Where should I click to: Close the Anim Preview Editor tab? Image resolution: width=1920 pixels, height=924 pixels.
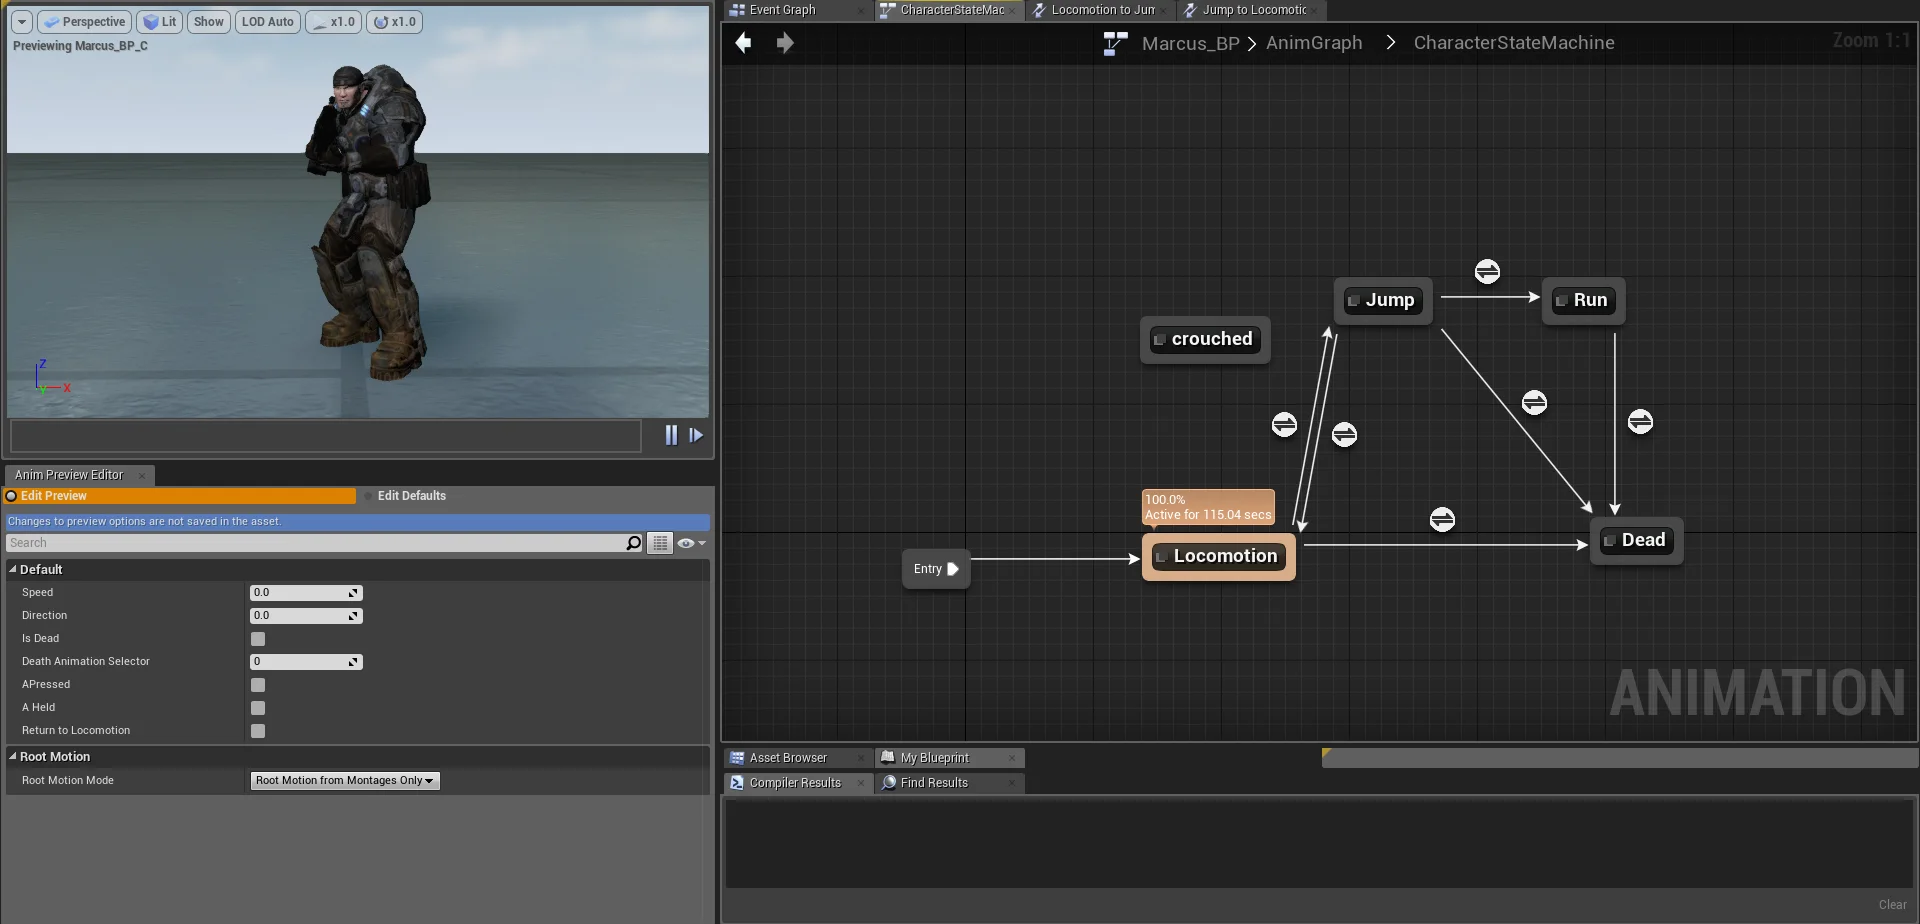(142, 476)
